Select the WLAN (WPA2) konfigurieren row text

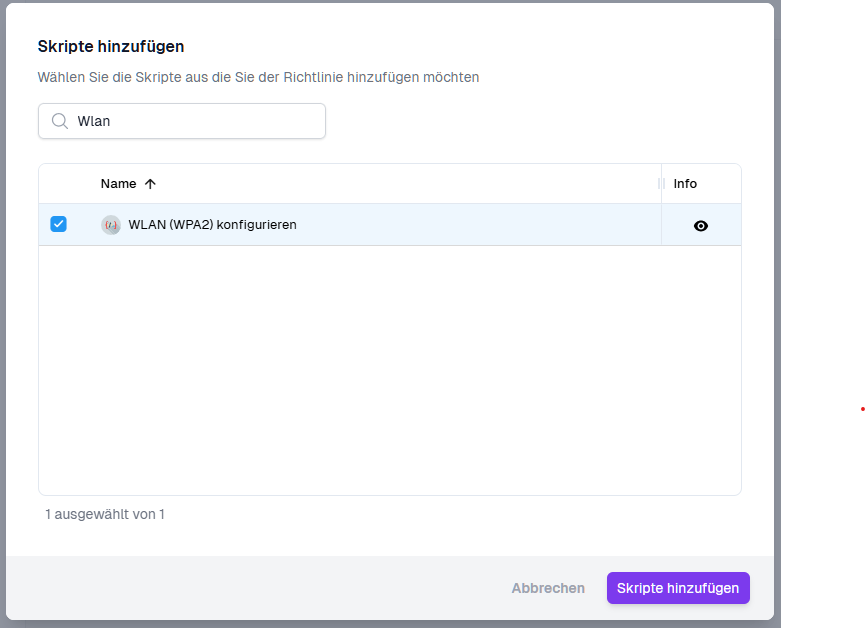[x=212, y=225]
